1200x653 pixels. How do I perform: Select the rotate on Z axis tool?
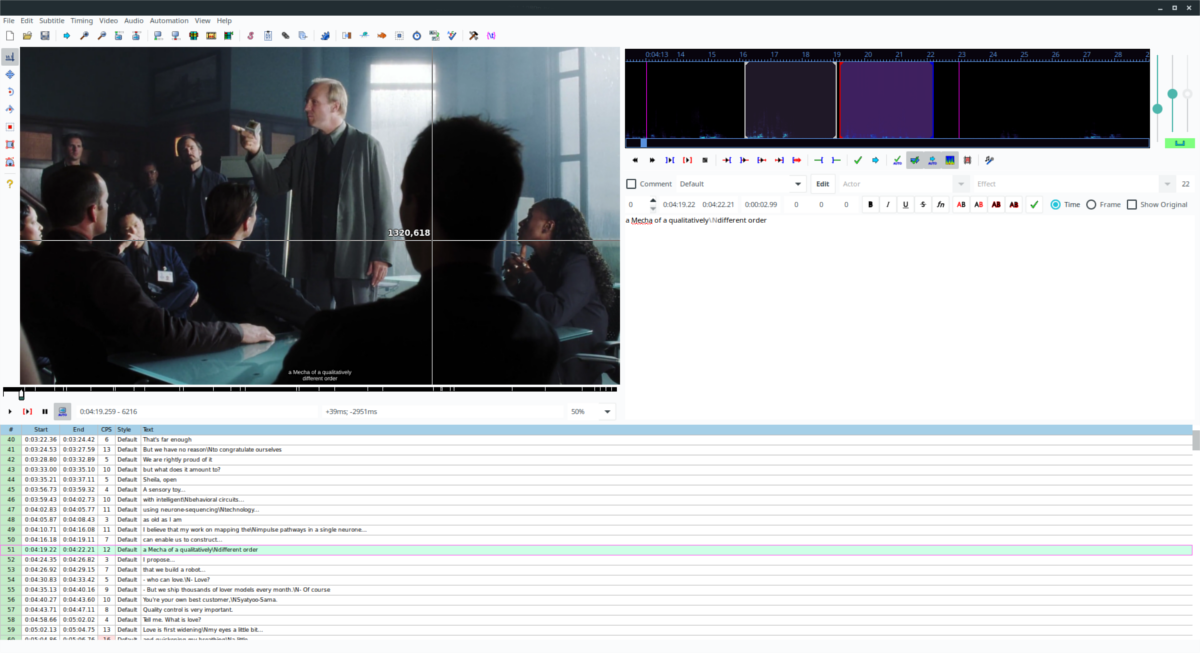[10, 92]
